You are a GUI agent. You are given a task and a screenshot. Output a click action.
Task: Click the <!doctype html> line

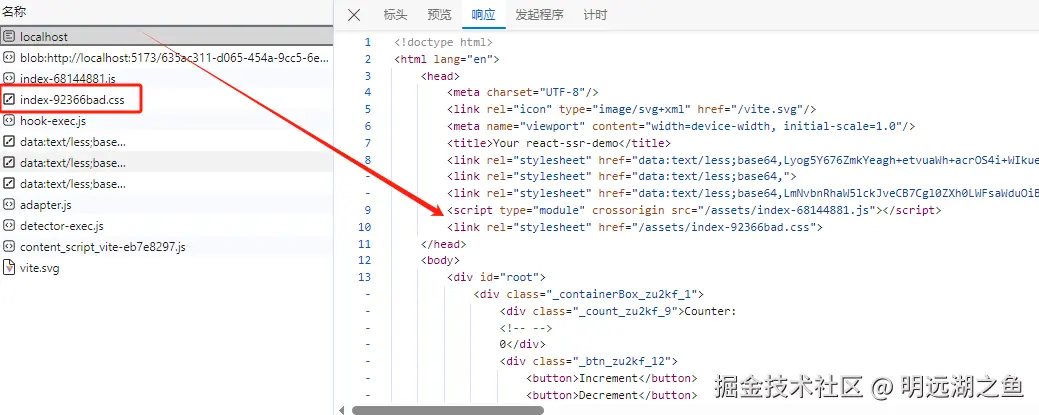tap(443, 42)
